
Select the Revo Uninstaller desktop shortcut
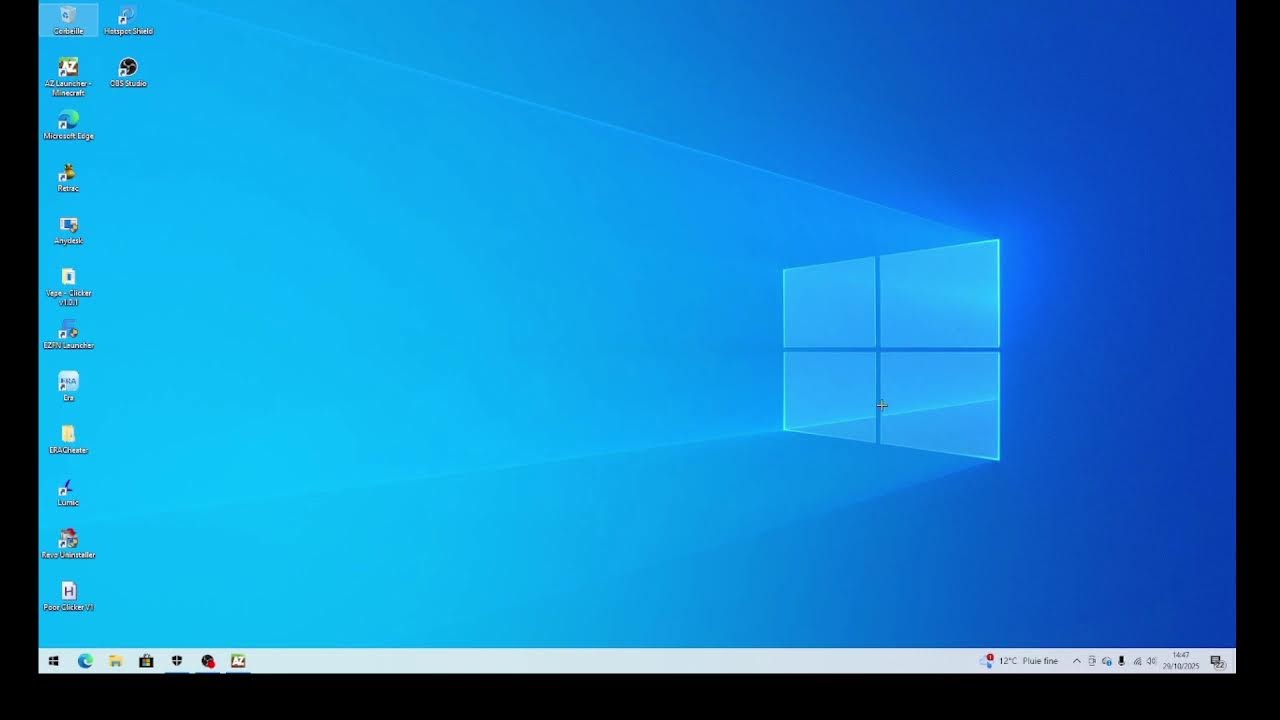[68, 544]
